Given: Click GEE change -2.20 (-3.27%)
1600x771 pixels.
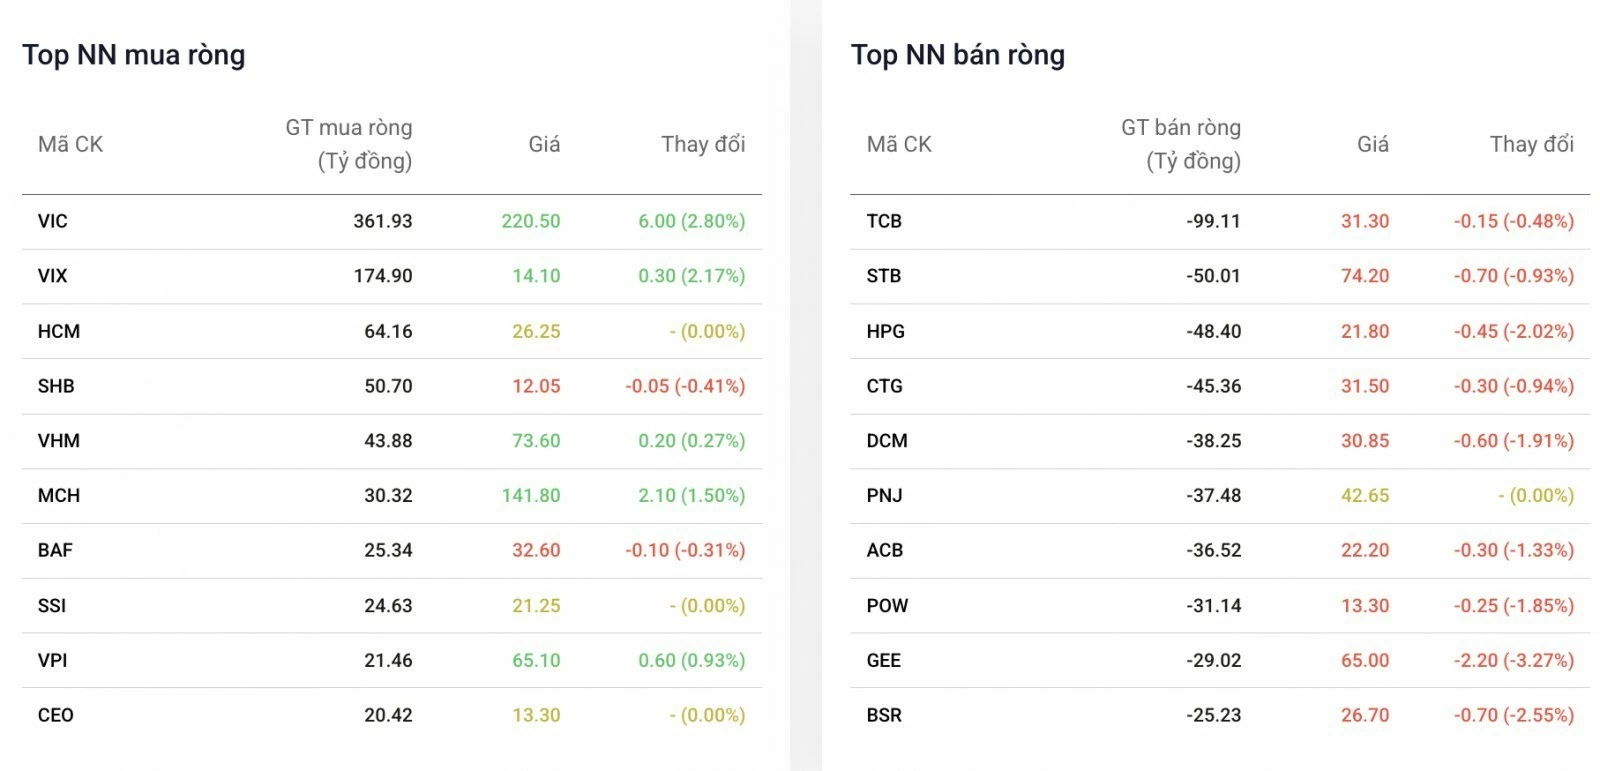Looking at the screenshot, I should pyautogui.click(x=1514, y=660).
